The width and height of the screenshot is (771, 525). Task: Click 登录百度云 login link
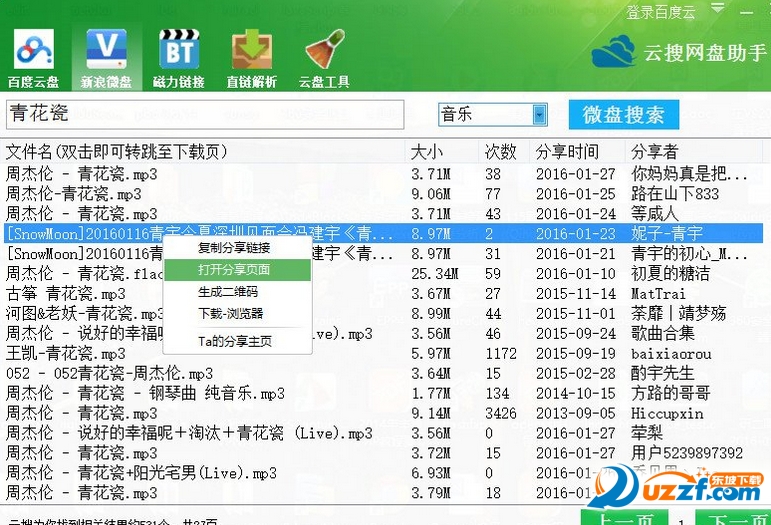pos(660,12)
